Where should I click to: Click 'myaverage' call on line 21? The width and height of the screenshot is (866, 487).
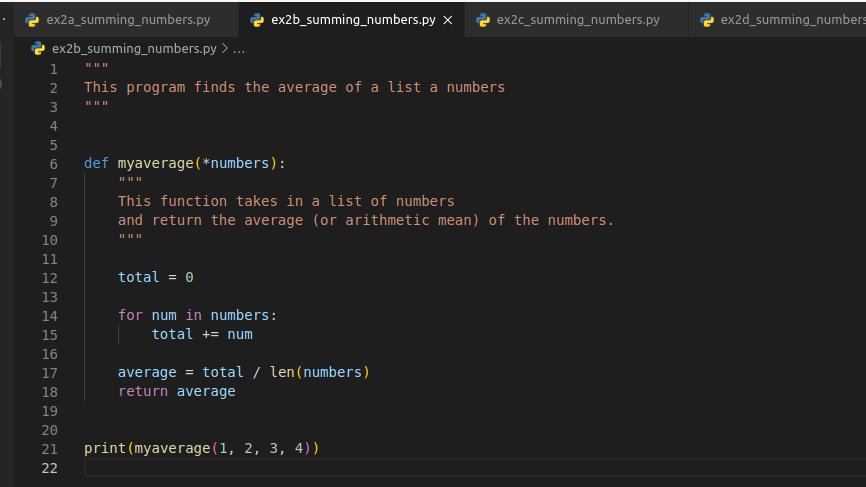[x=172, y=448]
